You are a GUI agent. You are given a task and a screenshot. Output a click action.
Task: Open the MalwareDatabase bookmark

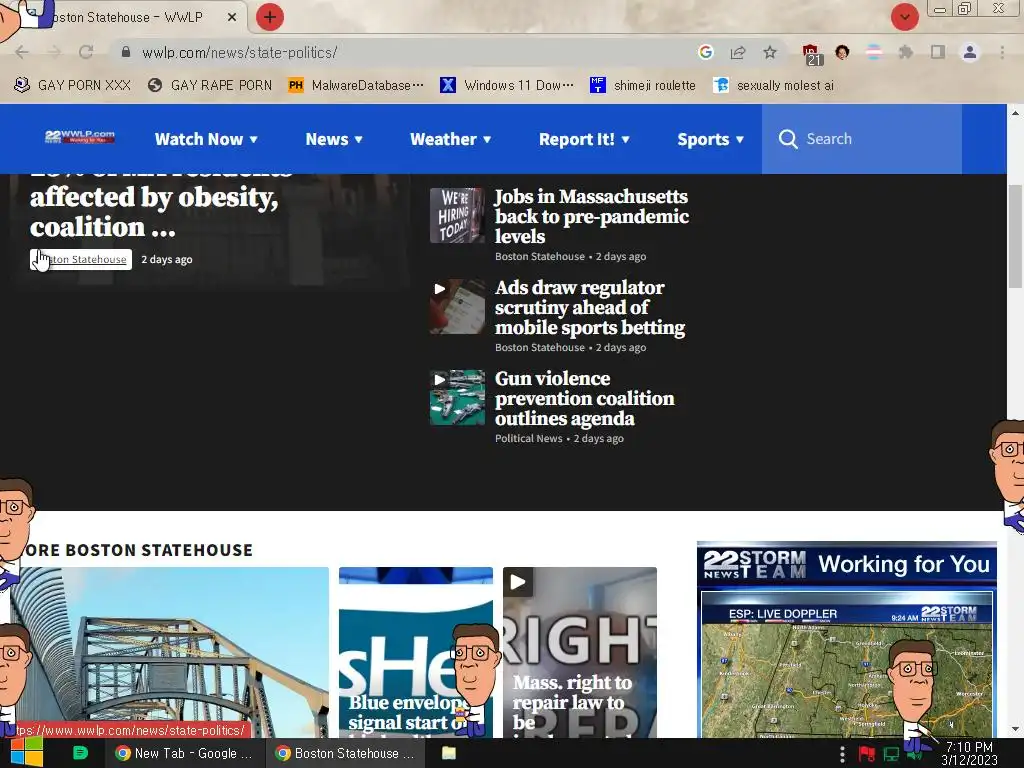[356, 86]
